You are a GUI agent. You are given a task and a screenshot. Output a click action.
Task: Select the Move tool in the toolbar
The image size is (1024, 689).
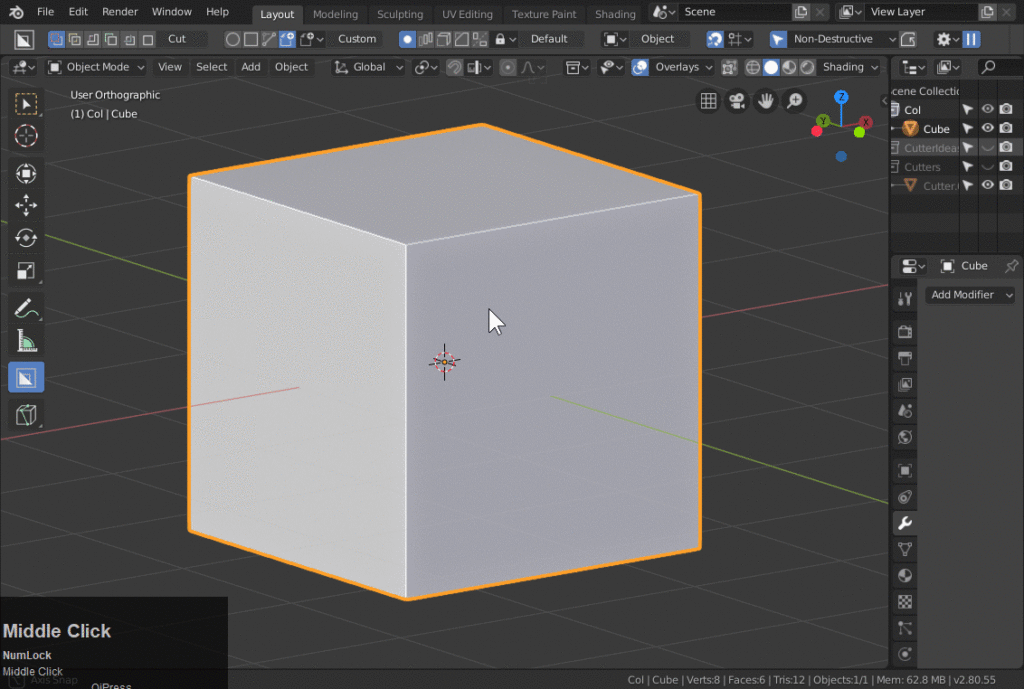[x=26, y=205]
